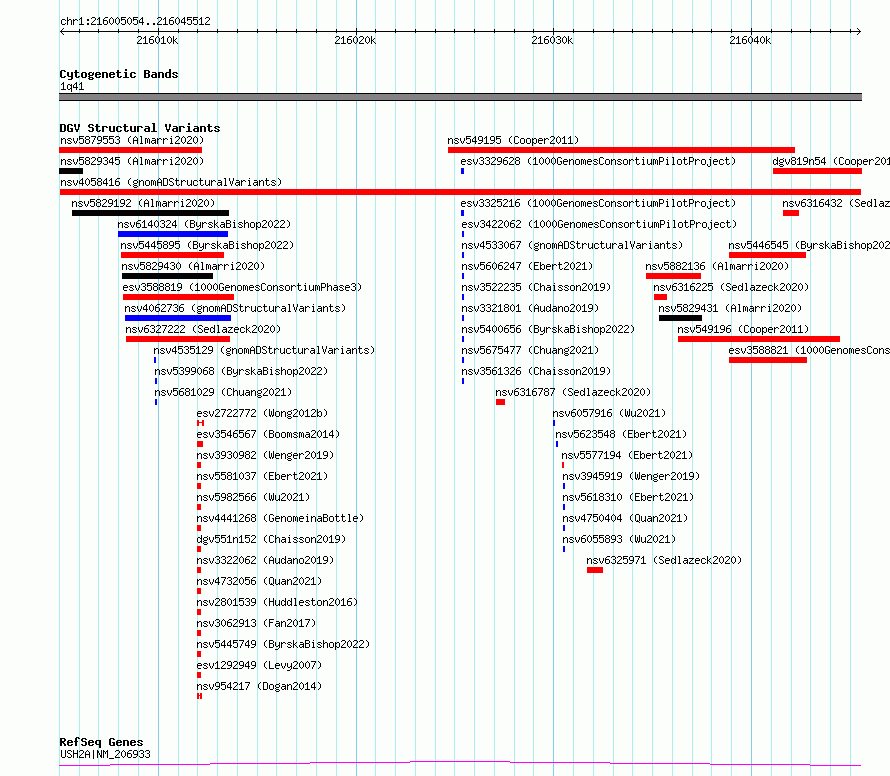Click esv1292949 (Levy2007) variant
This screenshot has height=776, width=890.
click(x=259, y=665)
